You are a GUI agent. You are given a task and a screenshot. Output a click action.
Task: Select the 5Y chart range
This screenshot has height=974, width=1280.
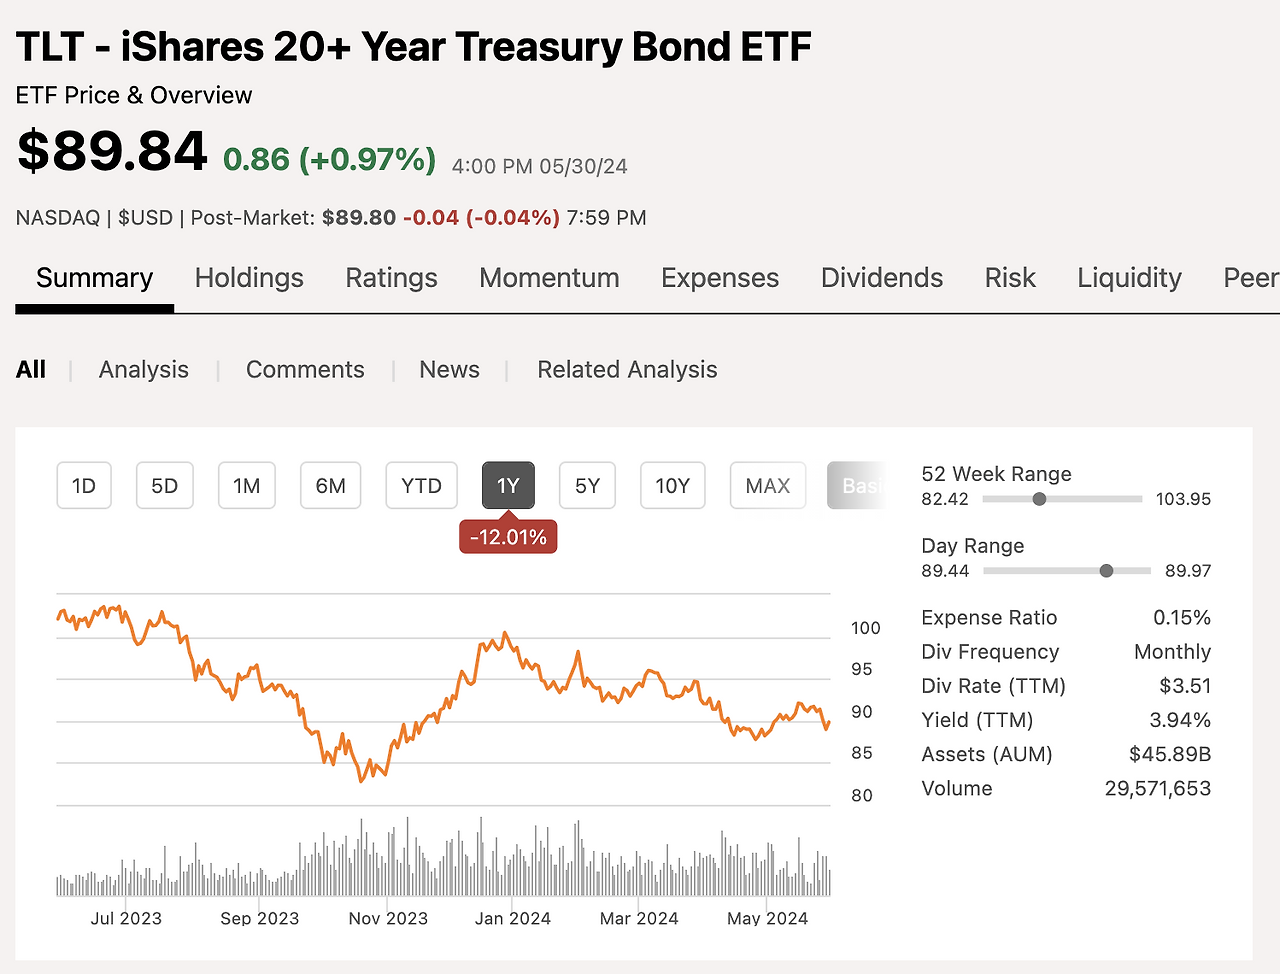point(587,486)
